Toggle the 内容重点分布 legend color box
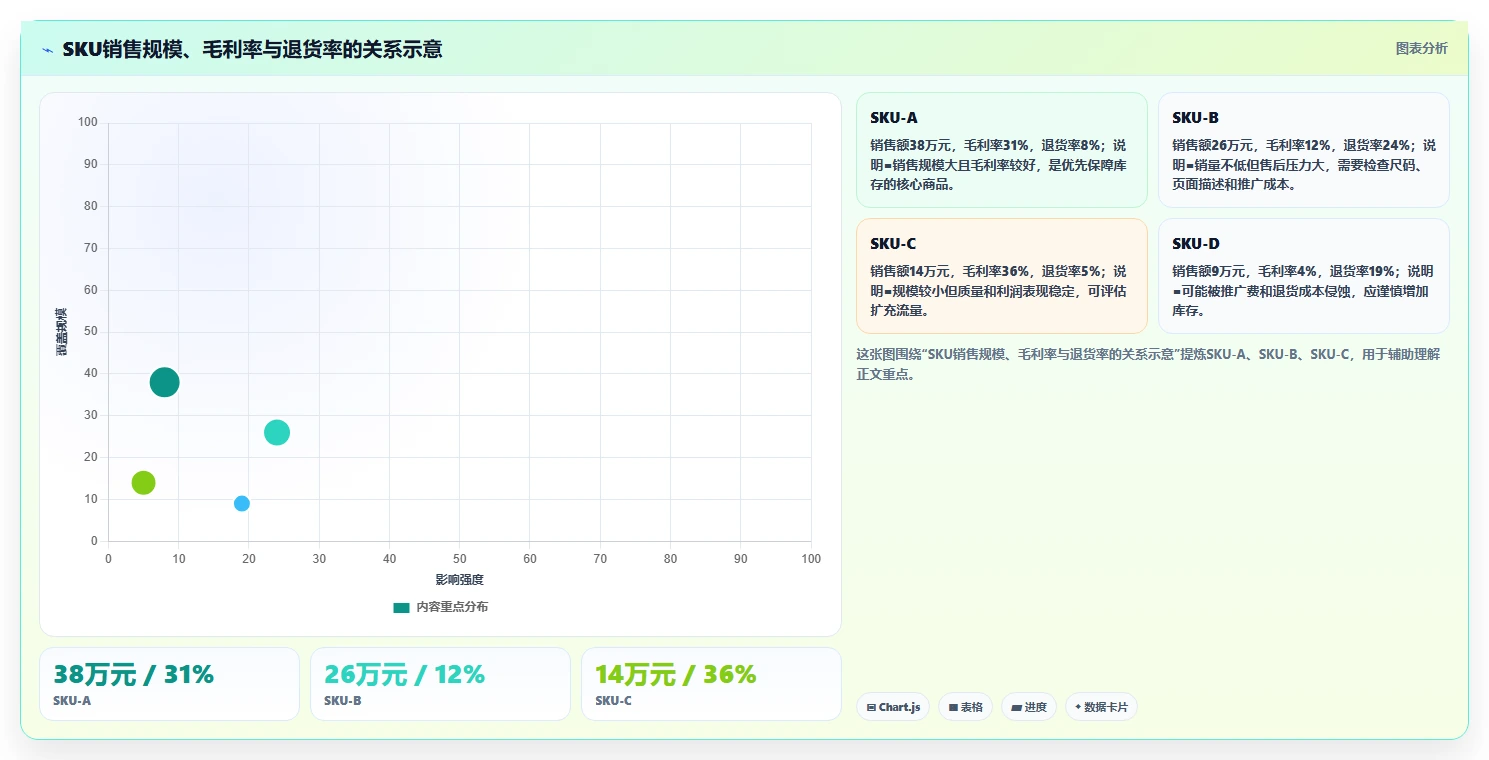The width and height of the screenshot is (1489, 760). pyautogui.click(x=401, y=607)
